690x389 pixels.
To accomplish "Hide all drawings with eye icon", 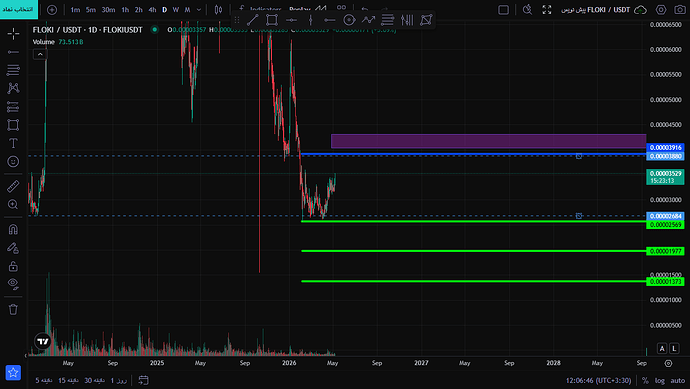I will tap(13, 284).
